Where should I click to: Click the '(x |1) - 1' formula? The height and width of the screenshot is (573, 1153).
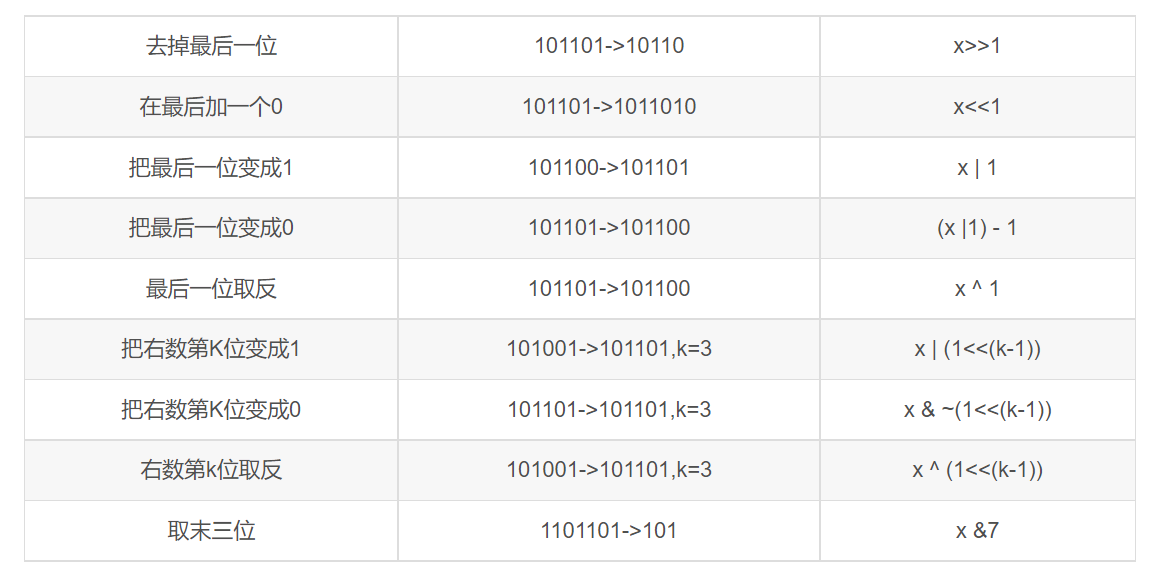(977, 228)
